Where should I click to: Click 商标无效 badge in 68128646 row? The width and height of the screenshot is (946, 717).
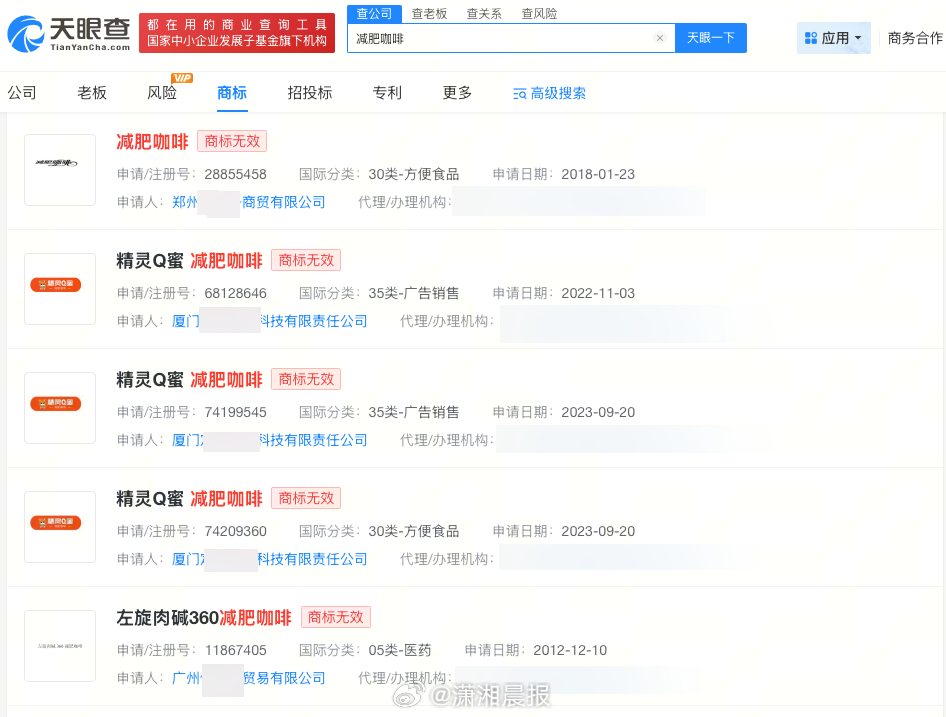pos(306,260)
